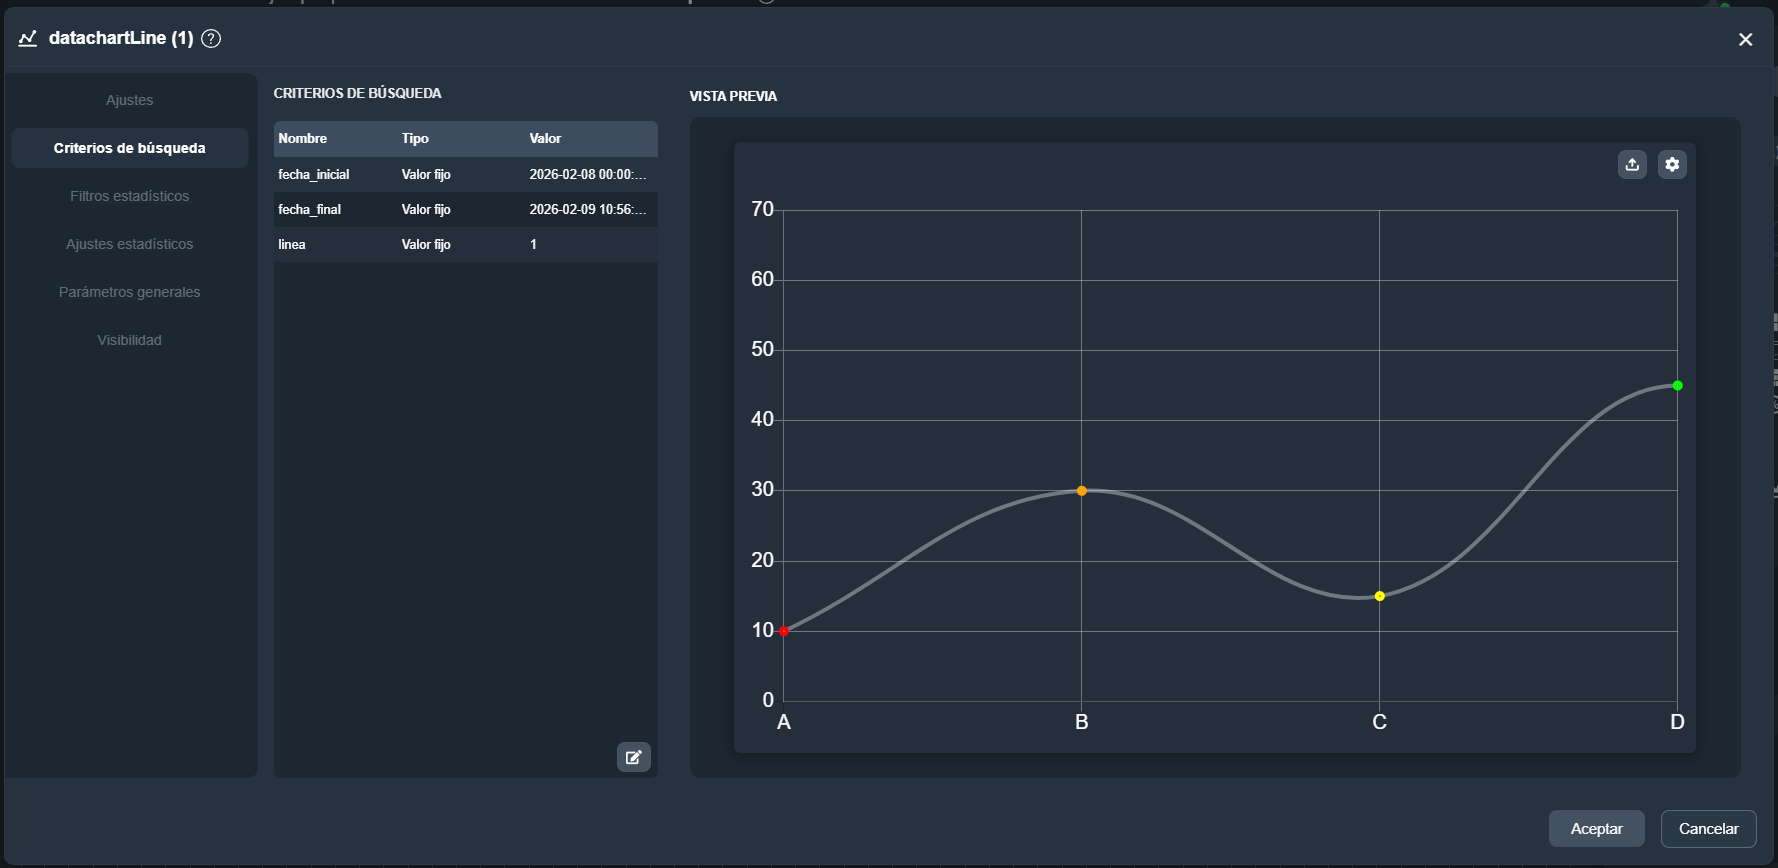1778x868 pixels.
Task: Select Criterios de búsqueda tab
Action: 129,148
